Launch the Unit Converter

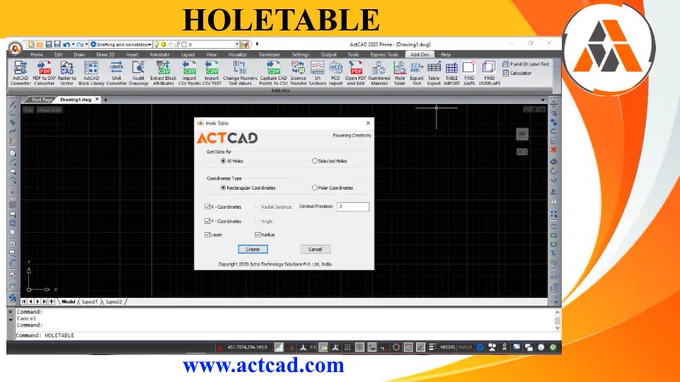point(116,73)
